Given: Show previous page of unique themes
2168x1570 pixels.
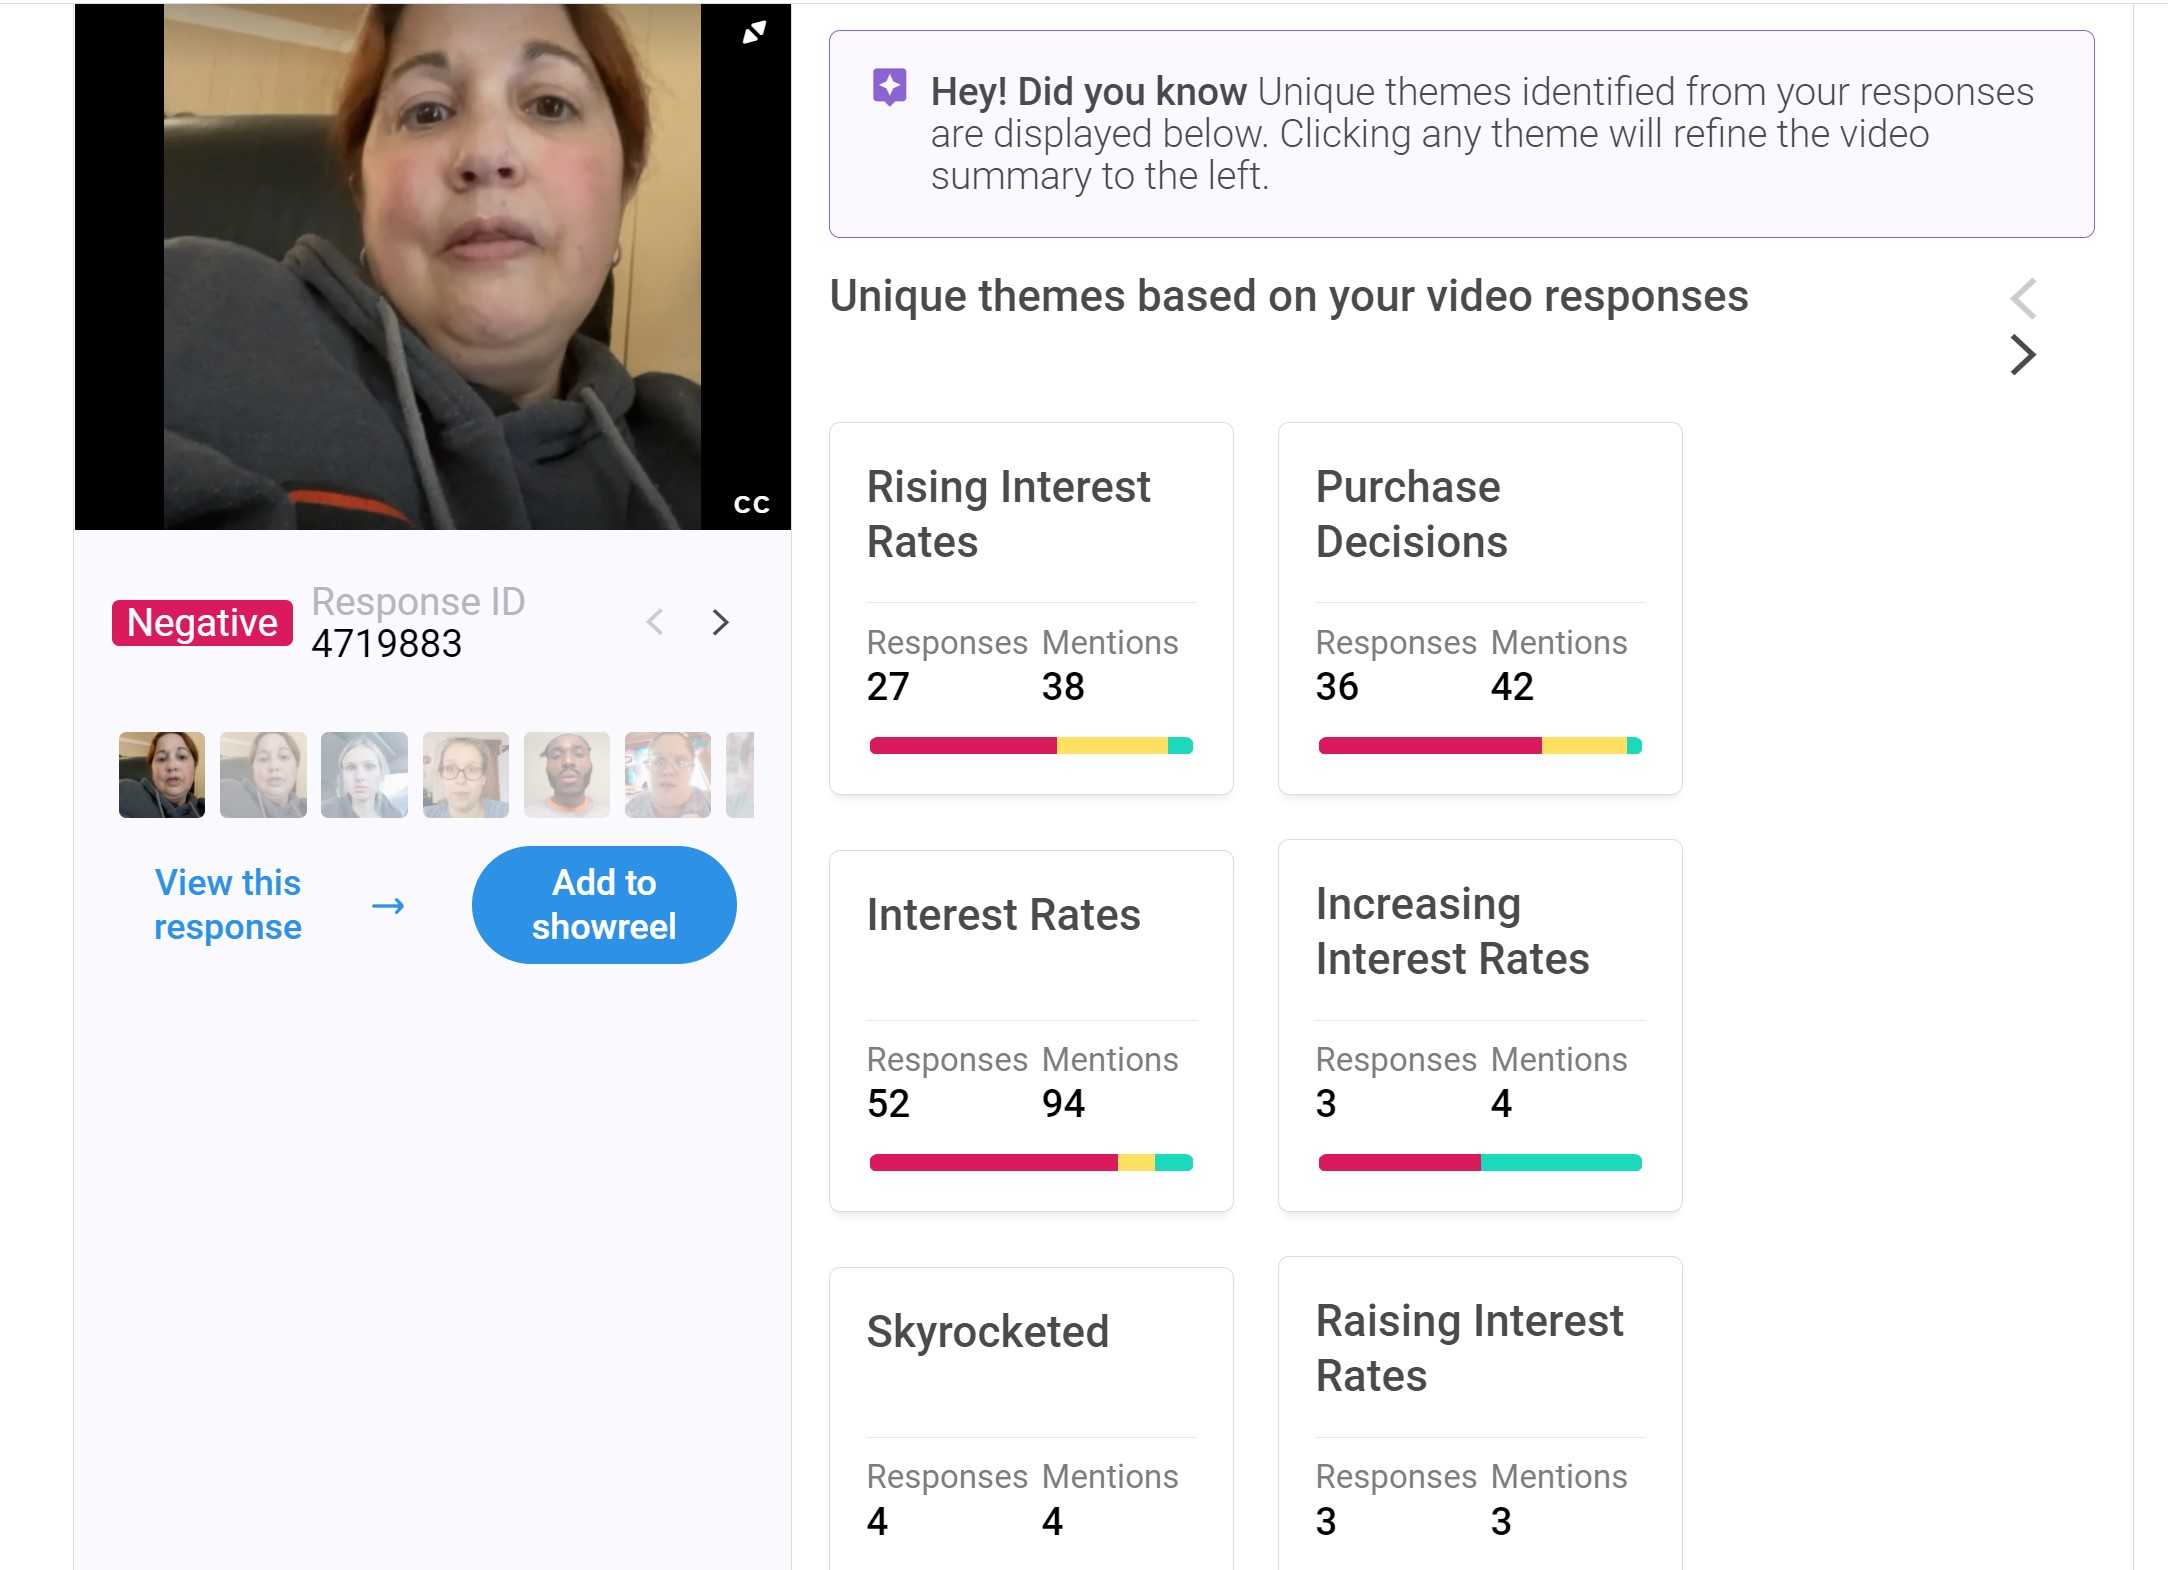Looking at the screenshot, I should click(2023, 298).
